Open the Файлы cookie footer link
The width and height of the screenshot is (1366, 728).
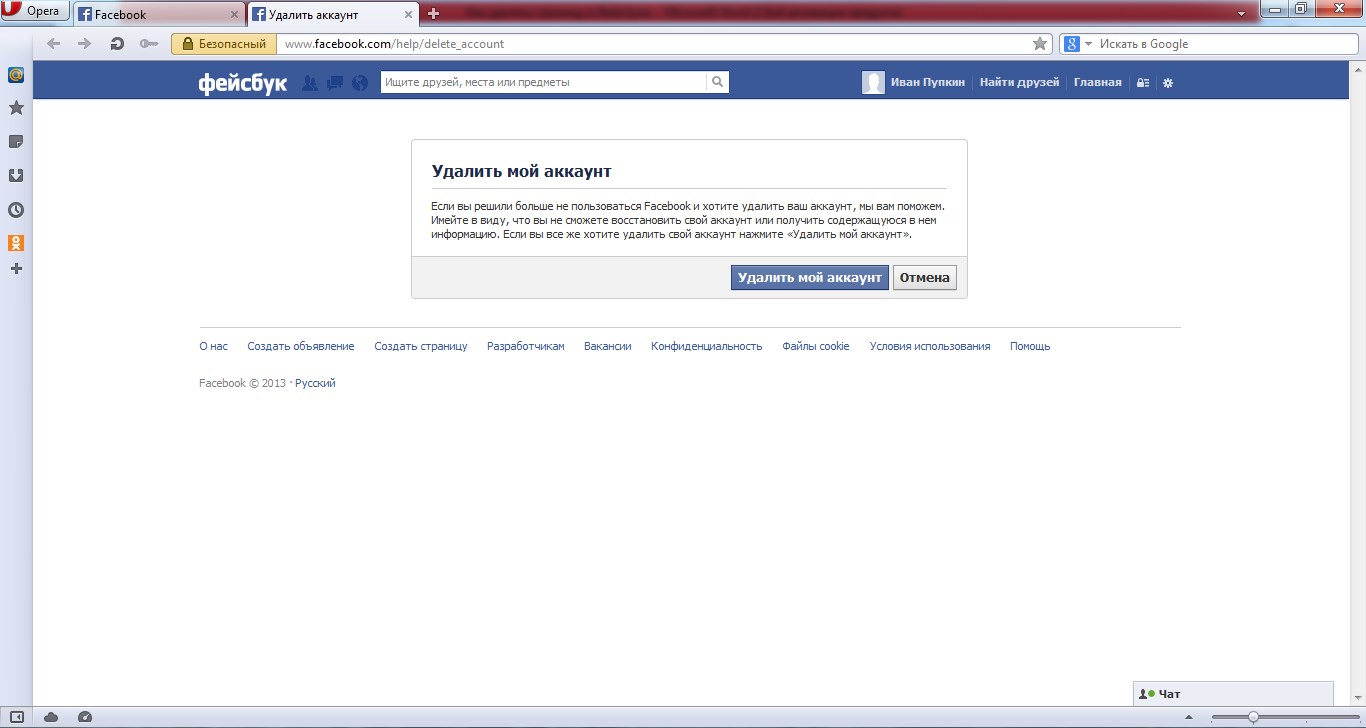pyautogui.click(x=816, y=346)
